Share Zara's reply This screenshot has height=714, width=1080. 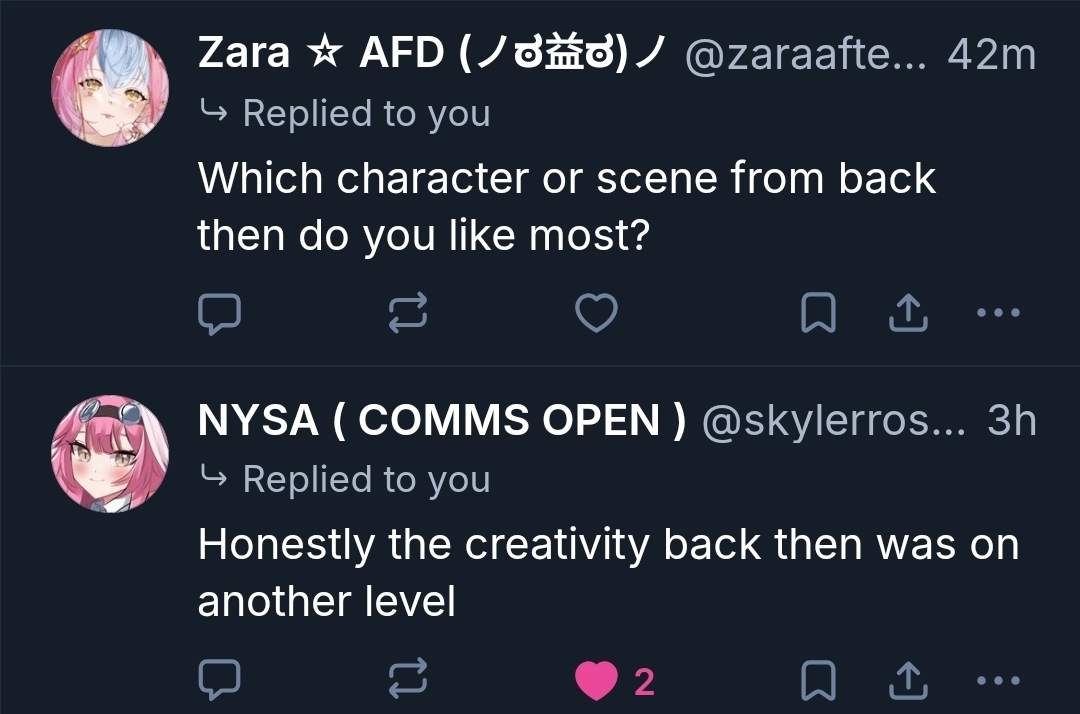tap(908, 314)
